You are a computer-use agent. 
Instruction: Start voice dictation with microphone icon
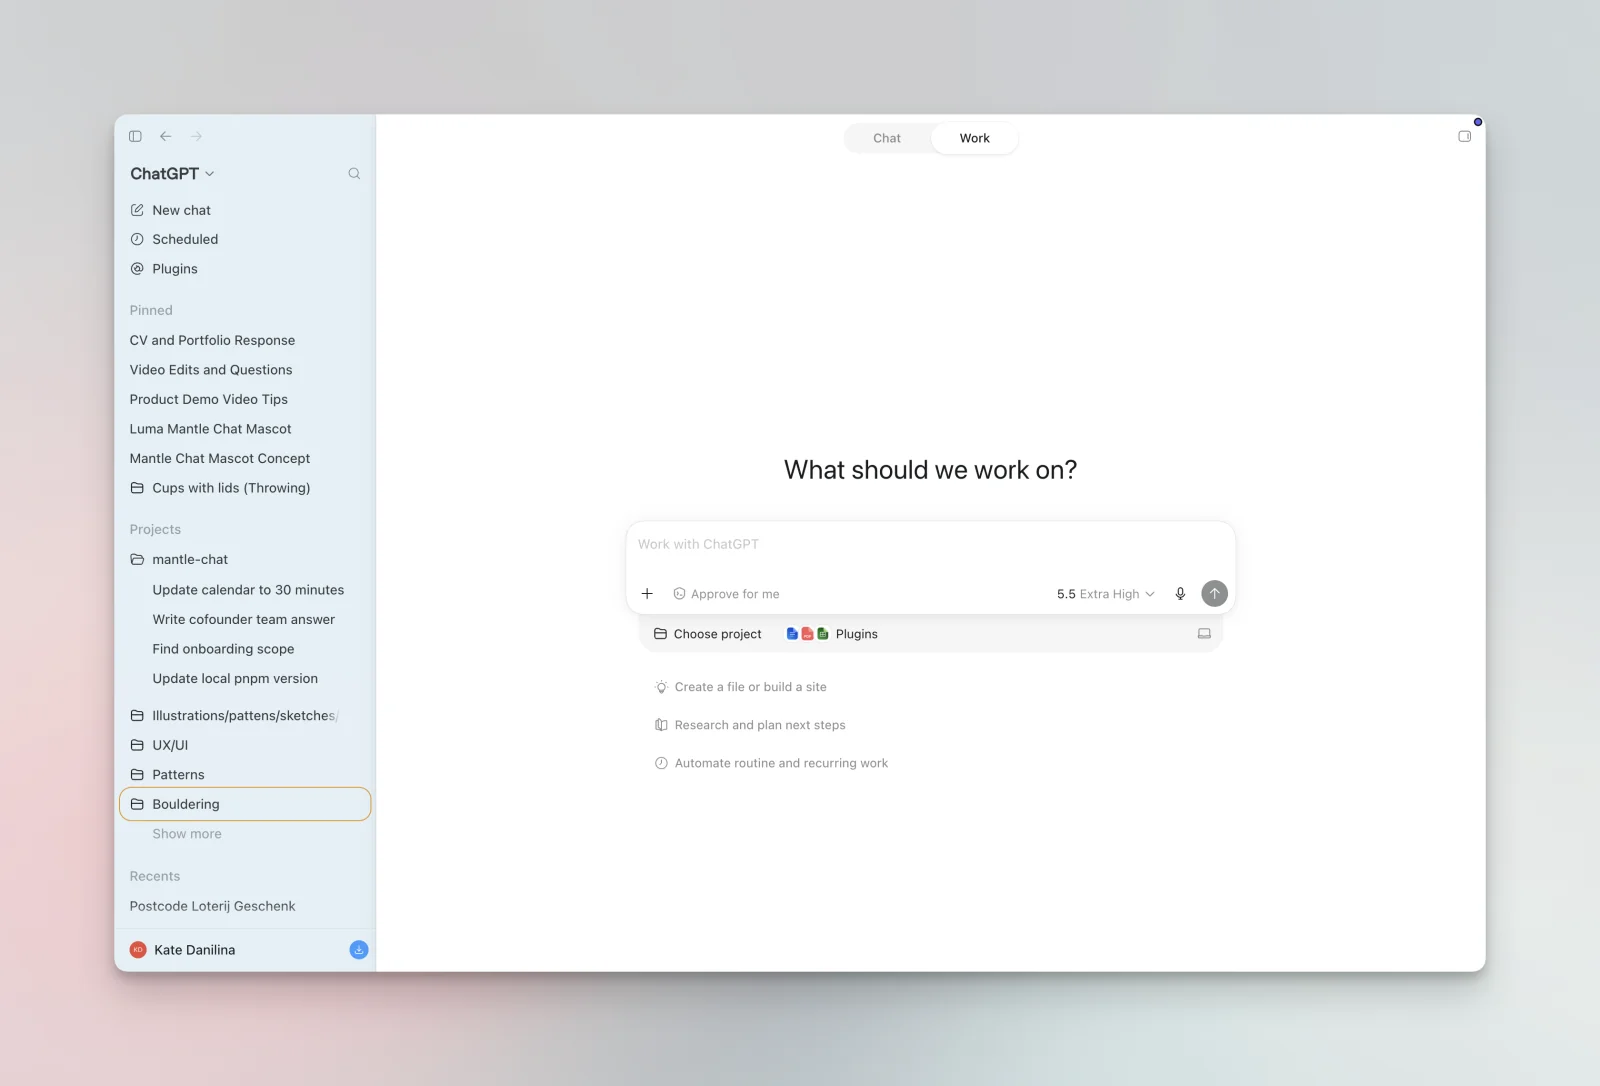click(1180, 594)
